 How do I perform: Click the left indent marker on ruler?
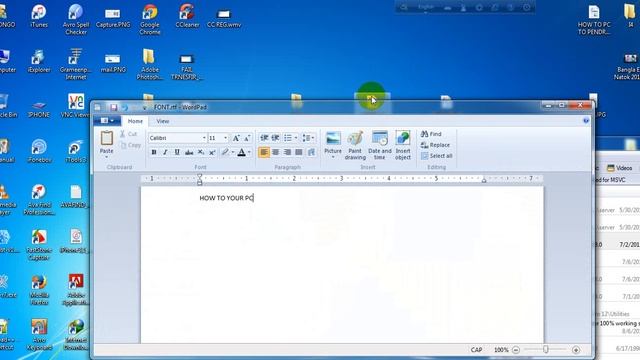coord(200,179)
